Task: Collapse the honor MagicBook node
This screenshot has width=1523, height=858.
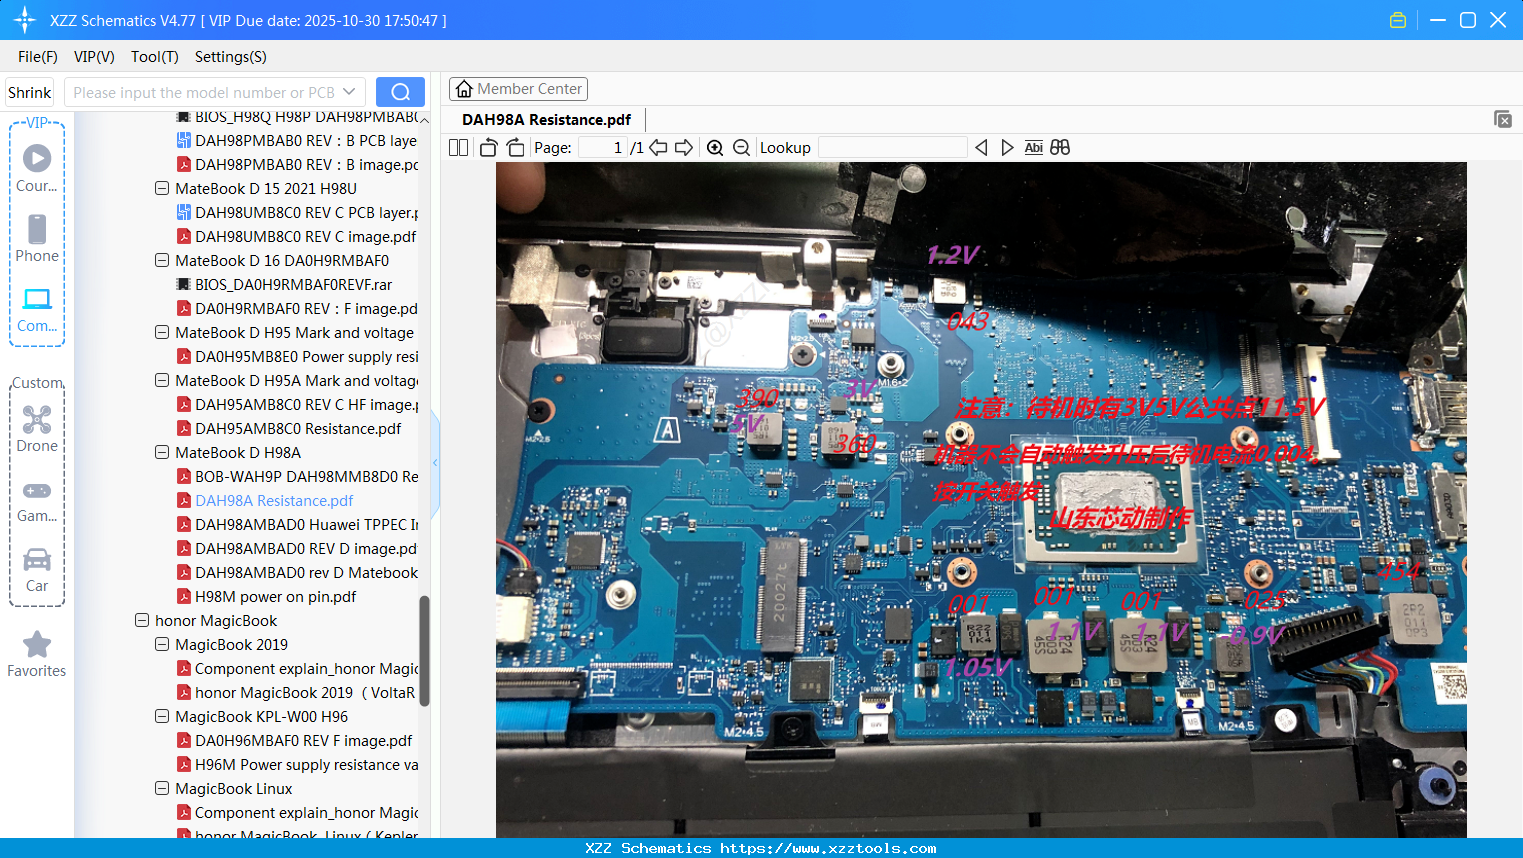Action: (x=142, y=620)
